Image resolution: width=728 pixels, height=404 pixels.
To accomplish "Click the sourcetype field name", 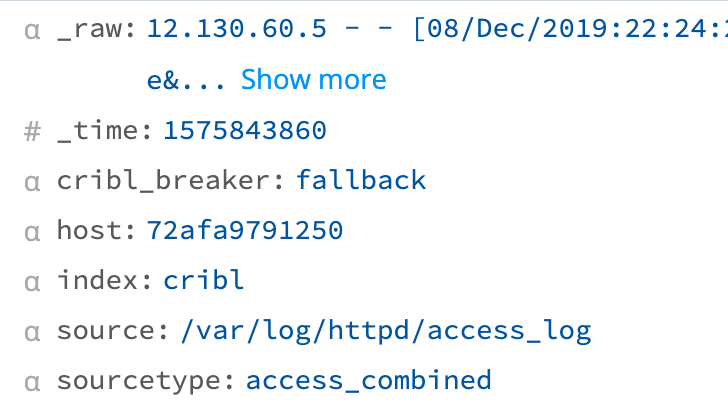I will (146, 381).
